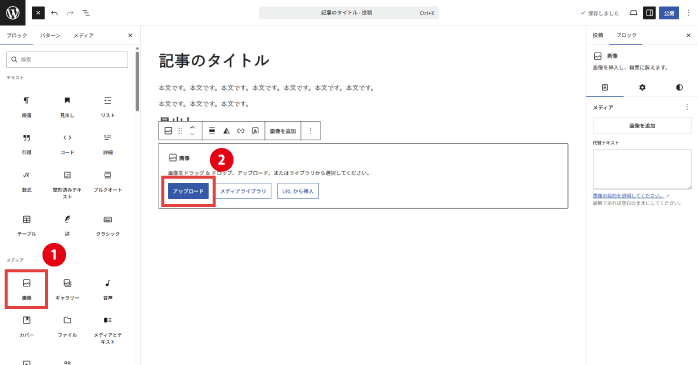Switch to the メディア inserter tab
698x365 pixels.
click(x=83, y=35)
